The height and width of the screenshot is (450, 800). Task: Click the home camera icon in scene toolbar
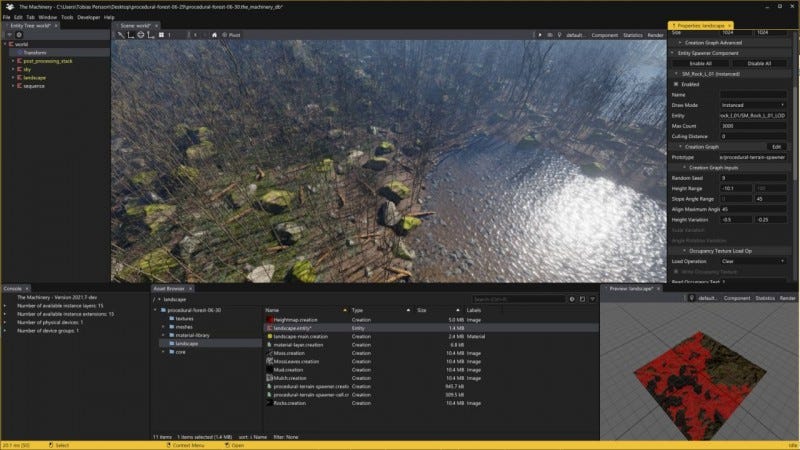click(214, 35)
